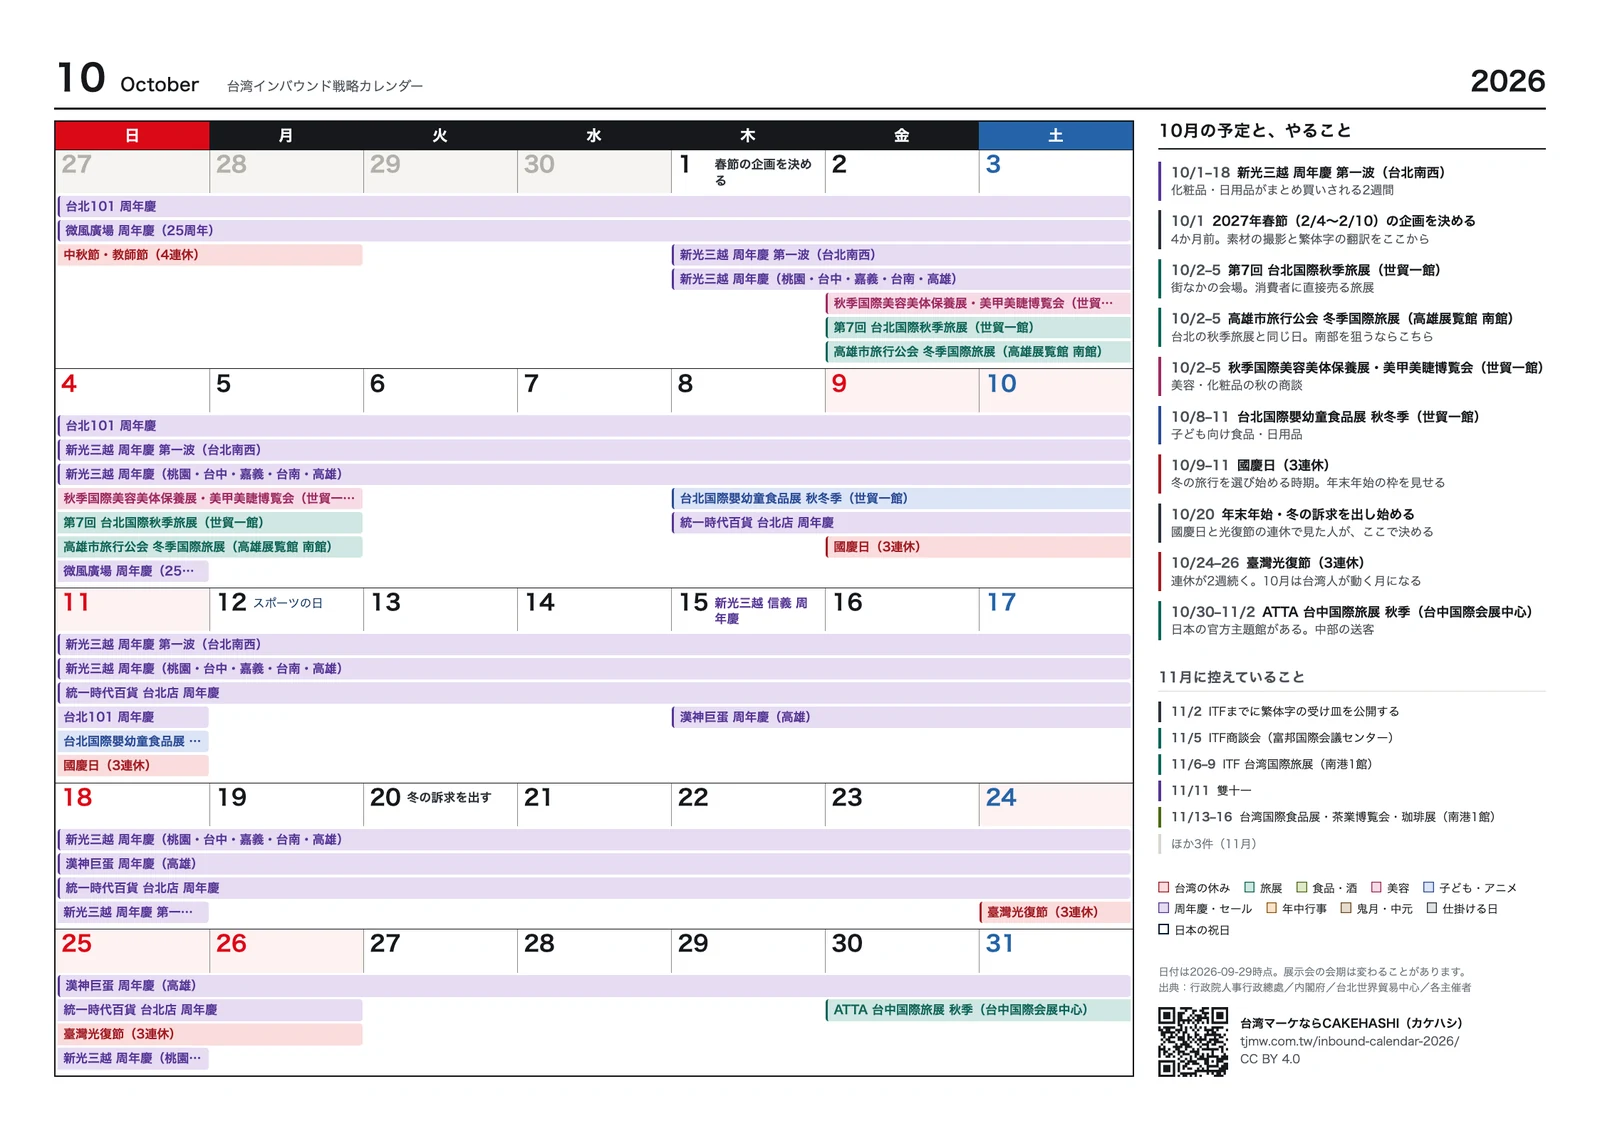Select the 美容 legend color swatch
The width and height of the screenshot is (1600, 1131).
(x=1377, y=887)
